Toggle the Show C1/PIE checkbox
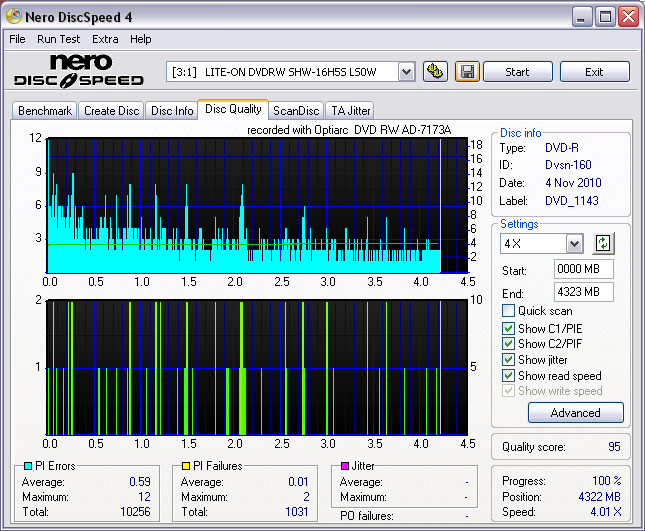 (508, 328)
